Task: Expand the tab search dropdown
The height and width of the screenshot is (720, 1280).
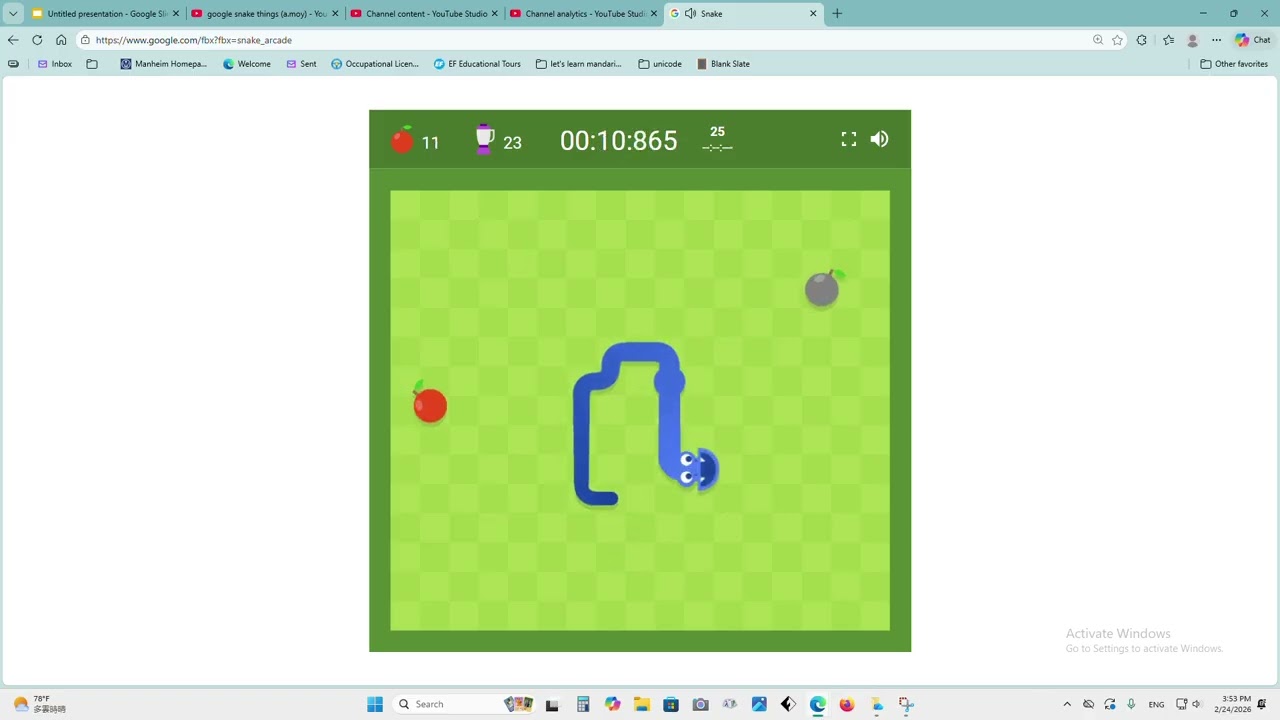Action: [13, 14]
